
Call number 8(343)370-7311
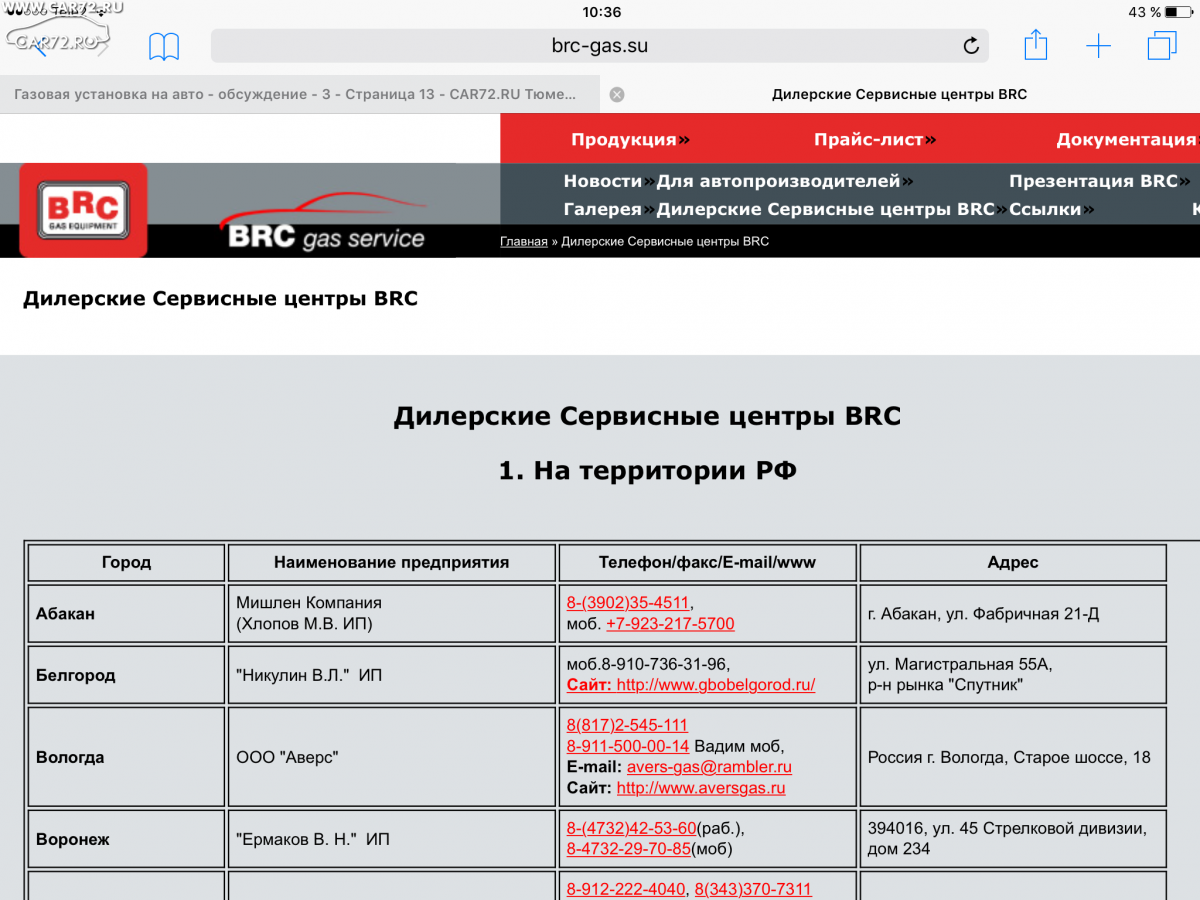[753, 889]
